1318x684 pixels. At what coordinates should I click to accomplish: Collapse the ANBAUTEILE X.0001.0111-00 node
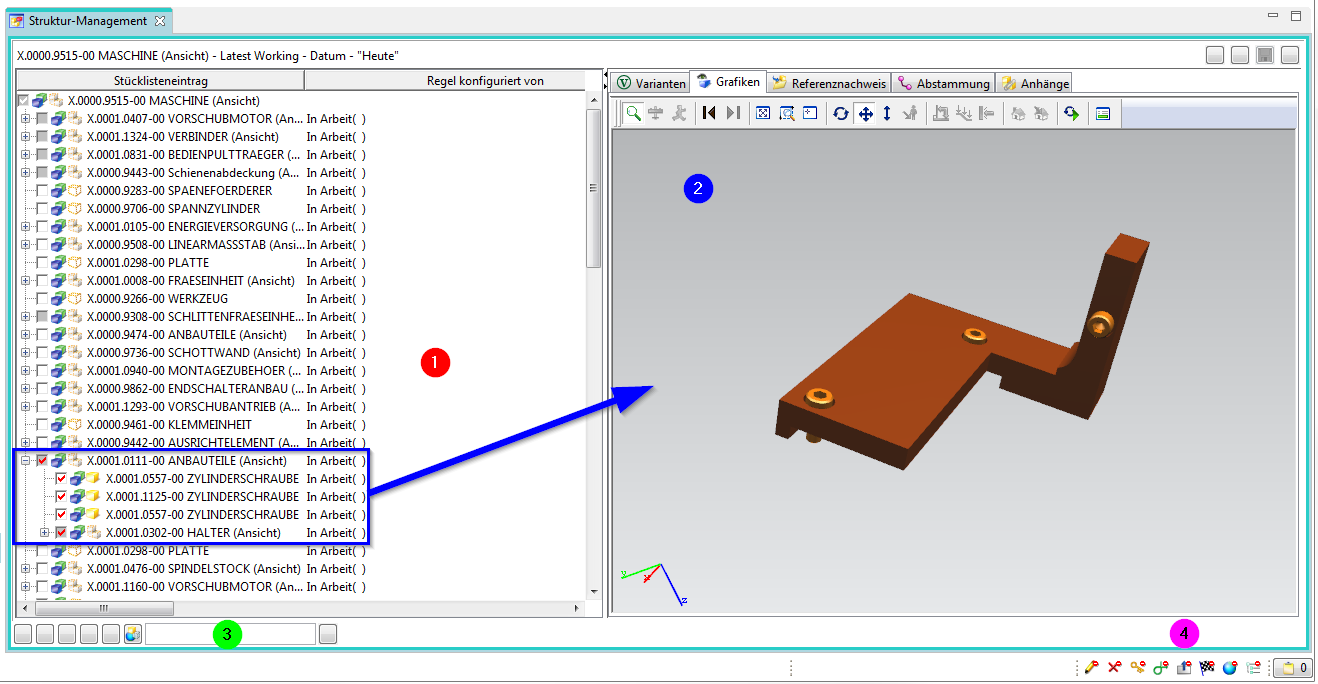click(25, 461)
